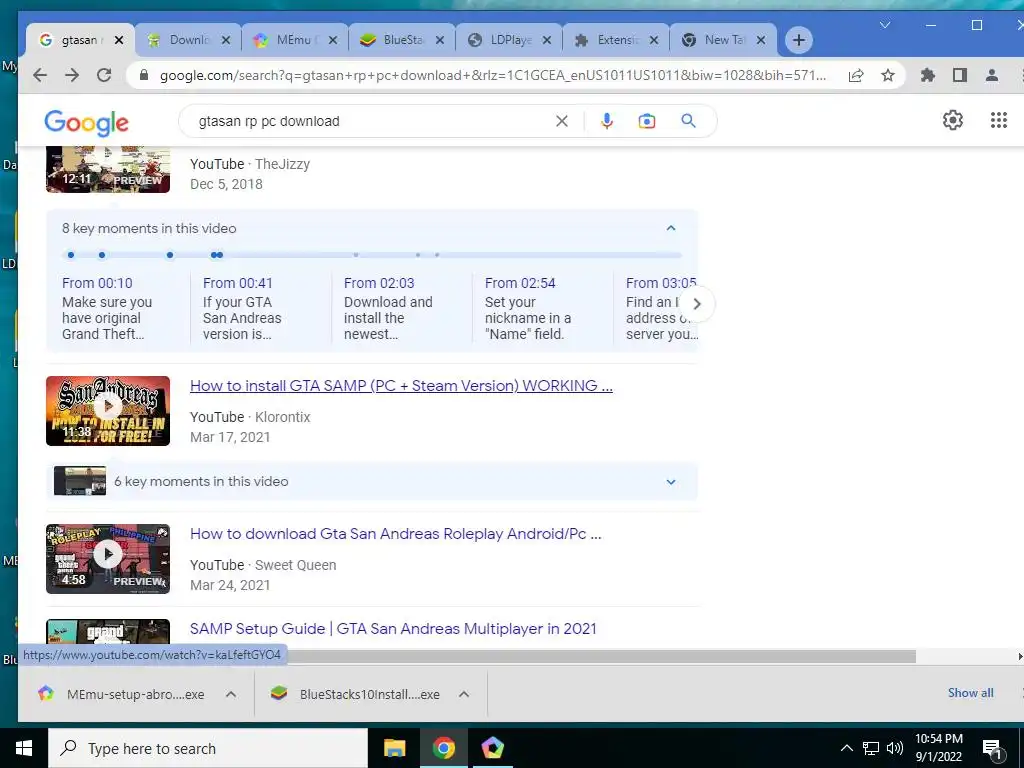Click the share page icon in address bar
Image resolution: width=1024 pixels, height=768 pixels.
click(856, 75)
